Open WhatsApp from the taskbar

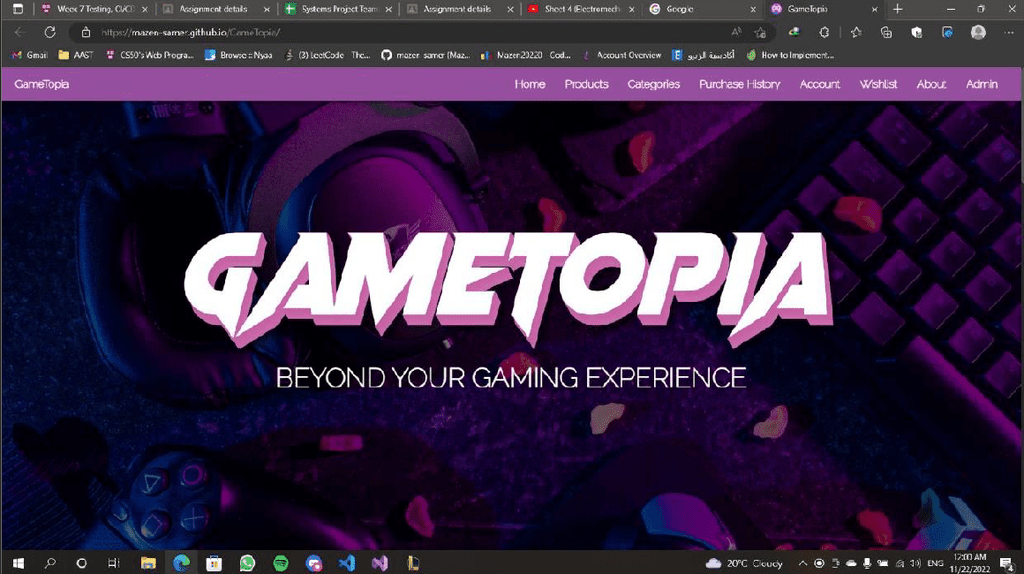pyautogui.click(x=247, y=563)
